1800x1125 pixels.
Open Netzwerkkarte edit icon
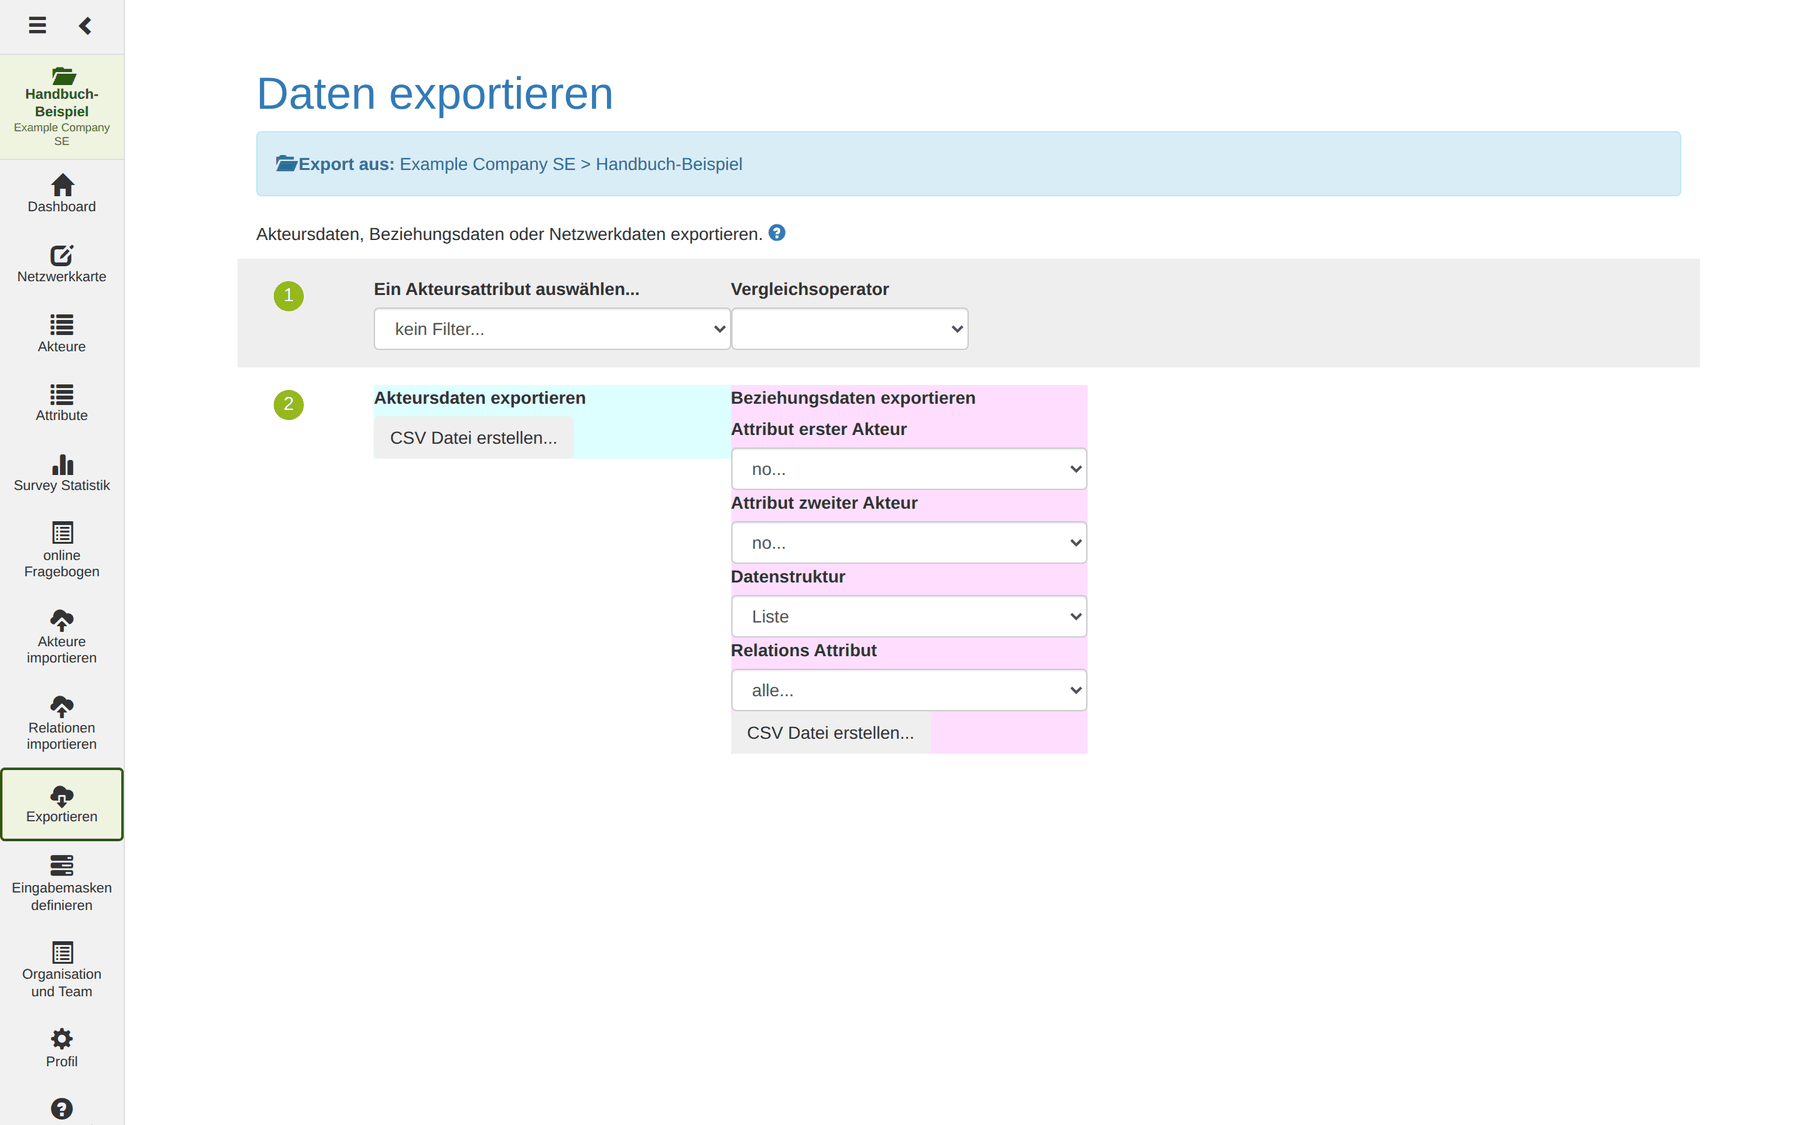(62, 255)
